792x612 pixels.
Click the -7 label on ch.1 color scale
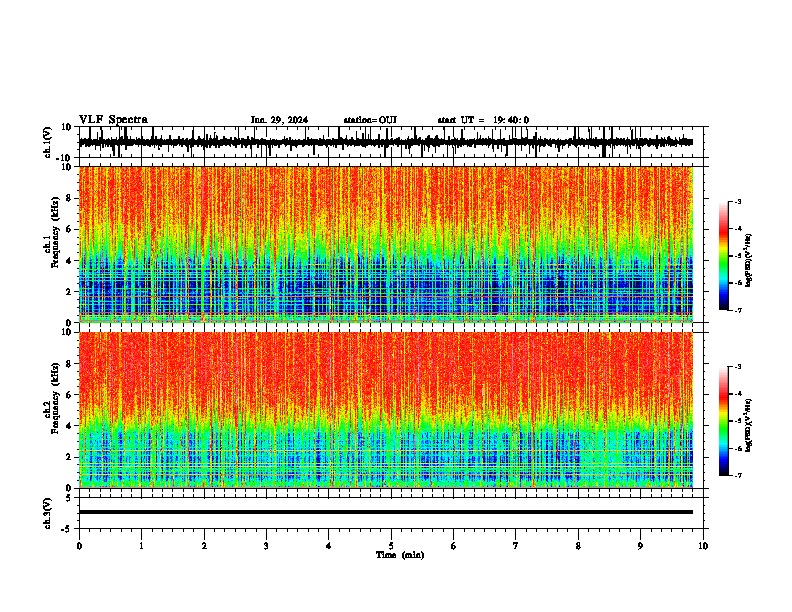[737, 310]
